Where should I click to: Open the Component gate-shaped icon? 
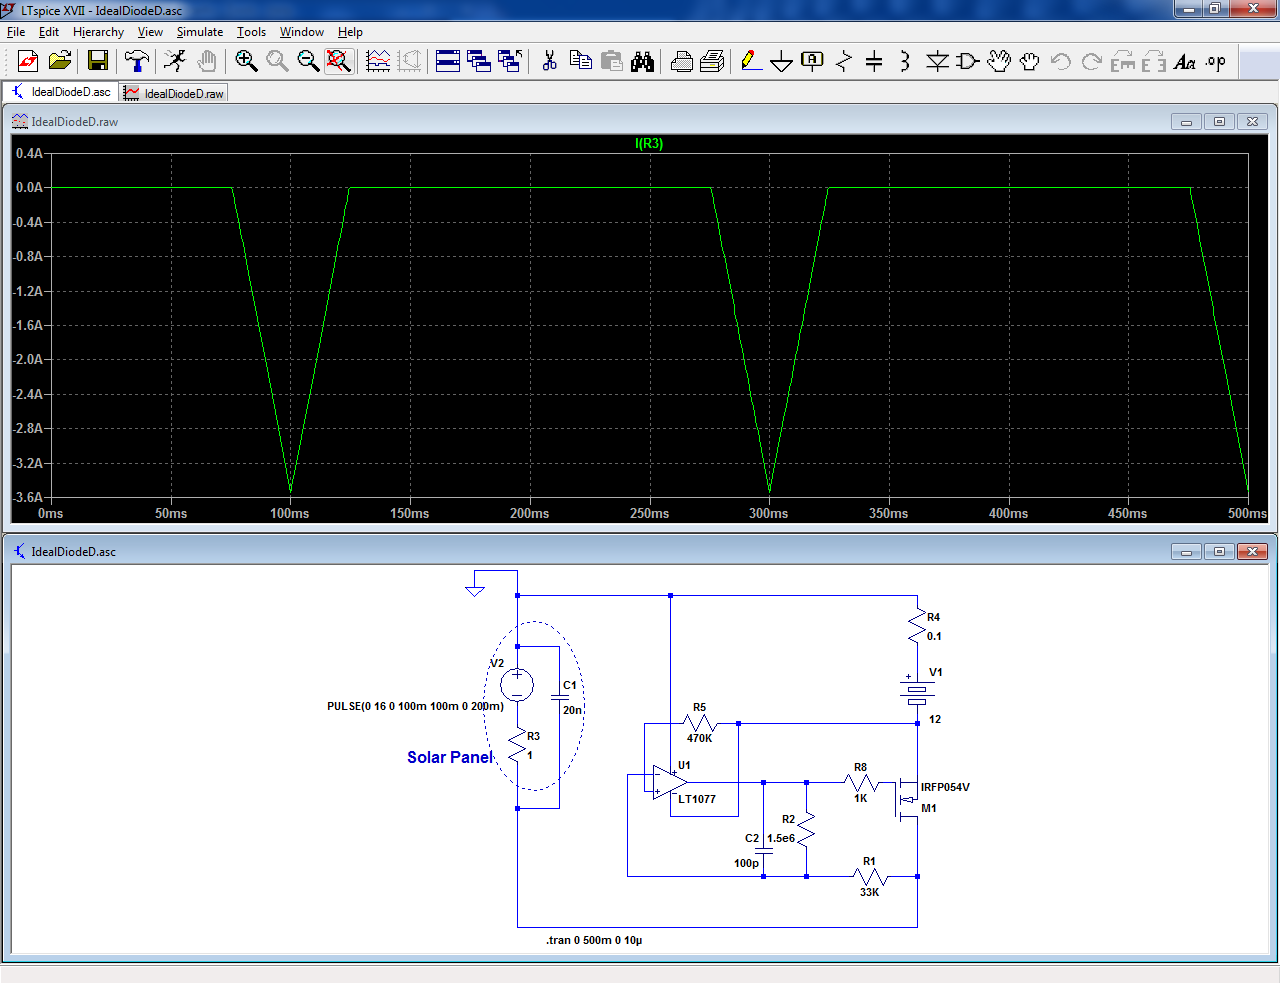pyautogui.click(x=967, y=62)
